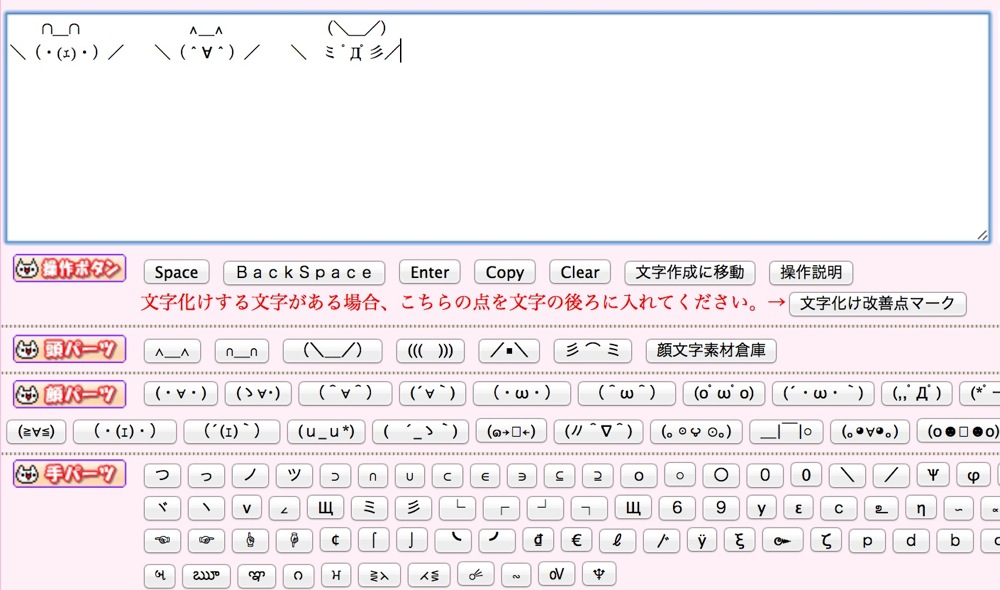The height and width of the screenshot is (590, 1000).
Task: Open the 顔文字素材倉庫 button
Action: (x=711, y=351)
